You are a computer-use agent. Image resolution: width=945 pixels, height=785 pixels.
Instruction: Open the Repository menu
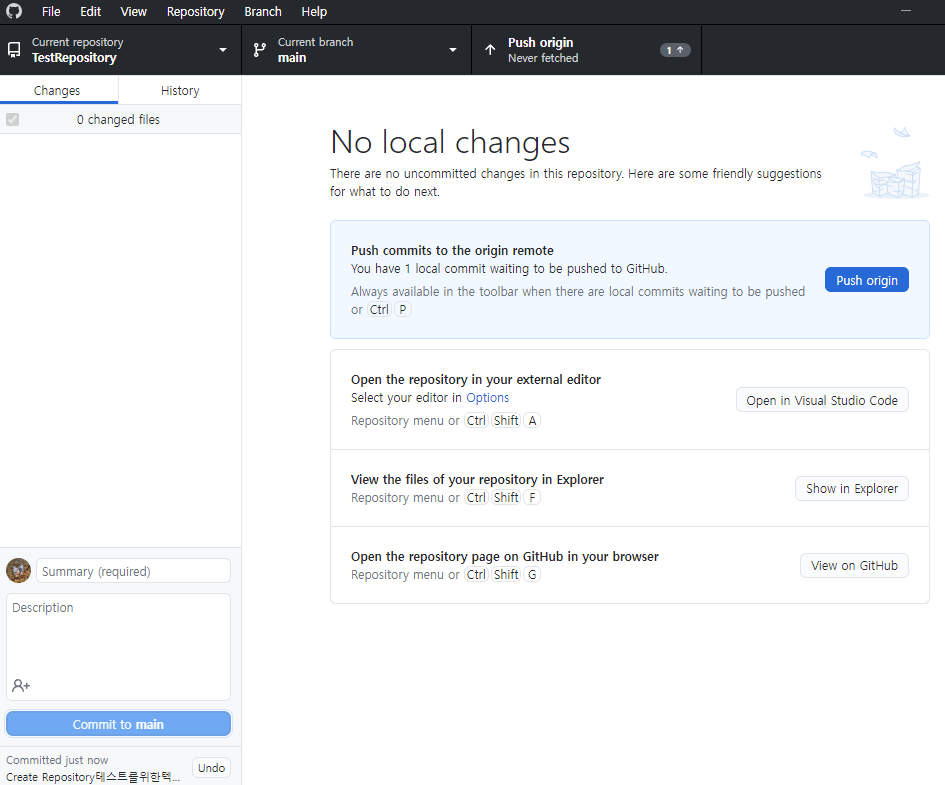tap(195, 11)
